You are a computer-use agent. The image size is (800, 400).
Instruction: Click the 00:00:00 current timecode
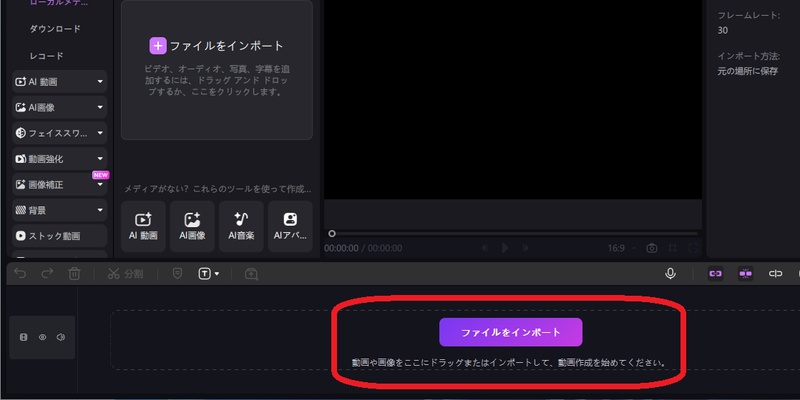coord(341,248)
